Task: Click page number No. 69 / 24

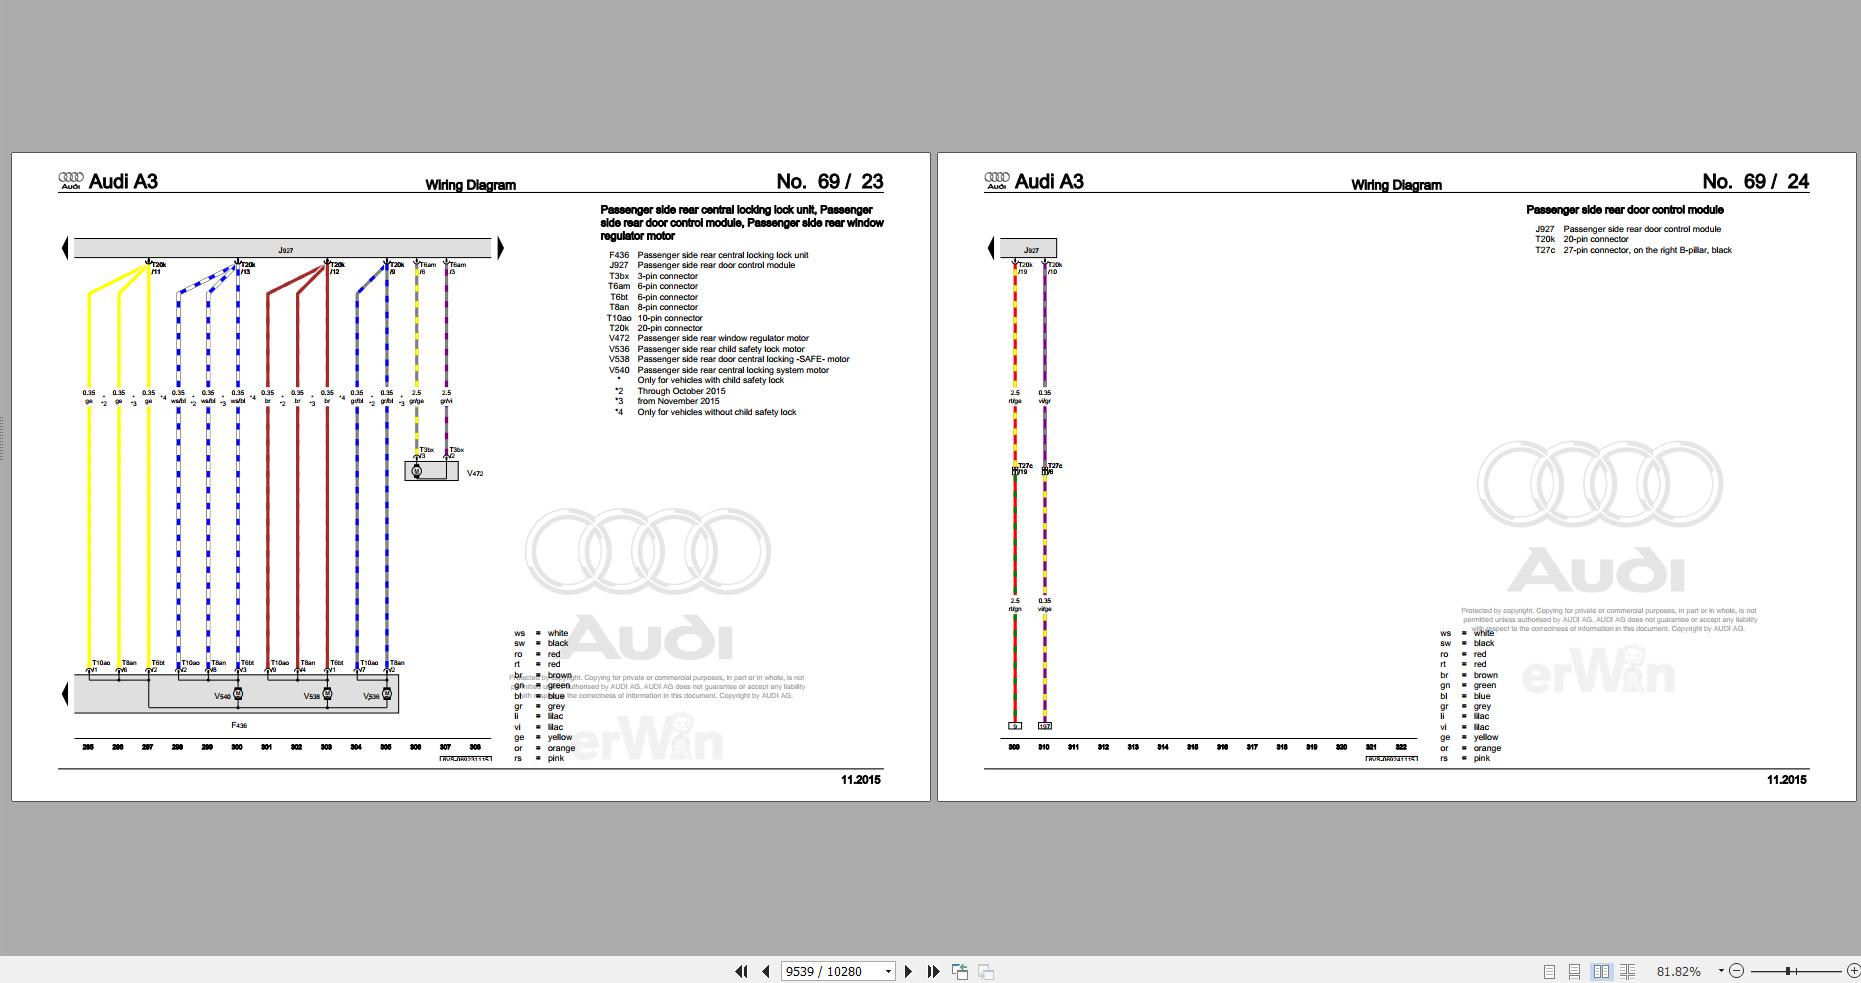Action: coord(1756,181)
